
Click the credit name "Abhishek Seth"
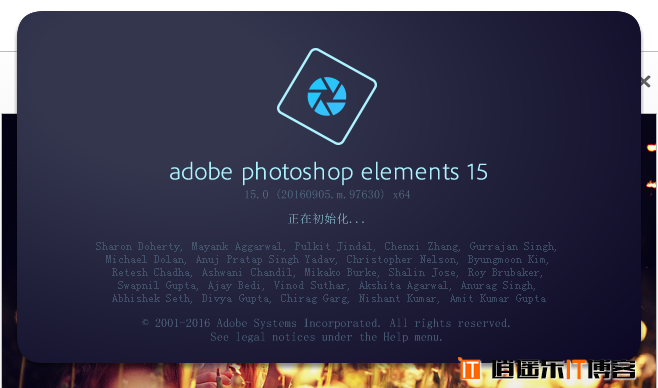150,299
